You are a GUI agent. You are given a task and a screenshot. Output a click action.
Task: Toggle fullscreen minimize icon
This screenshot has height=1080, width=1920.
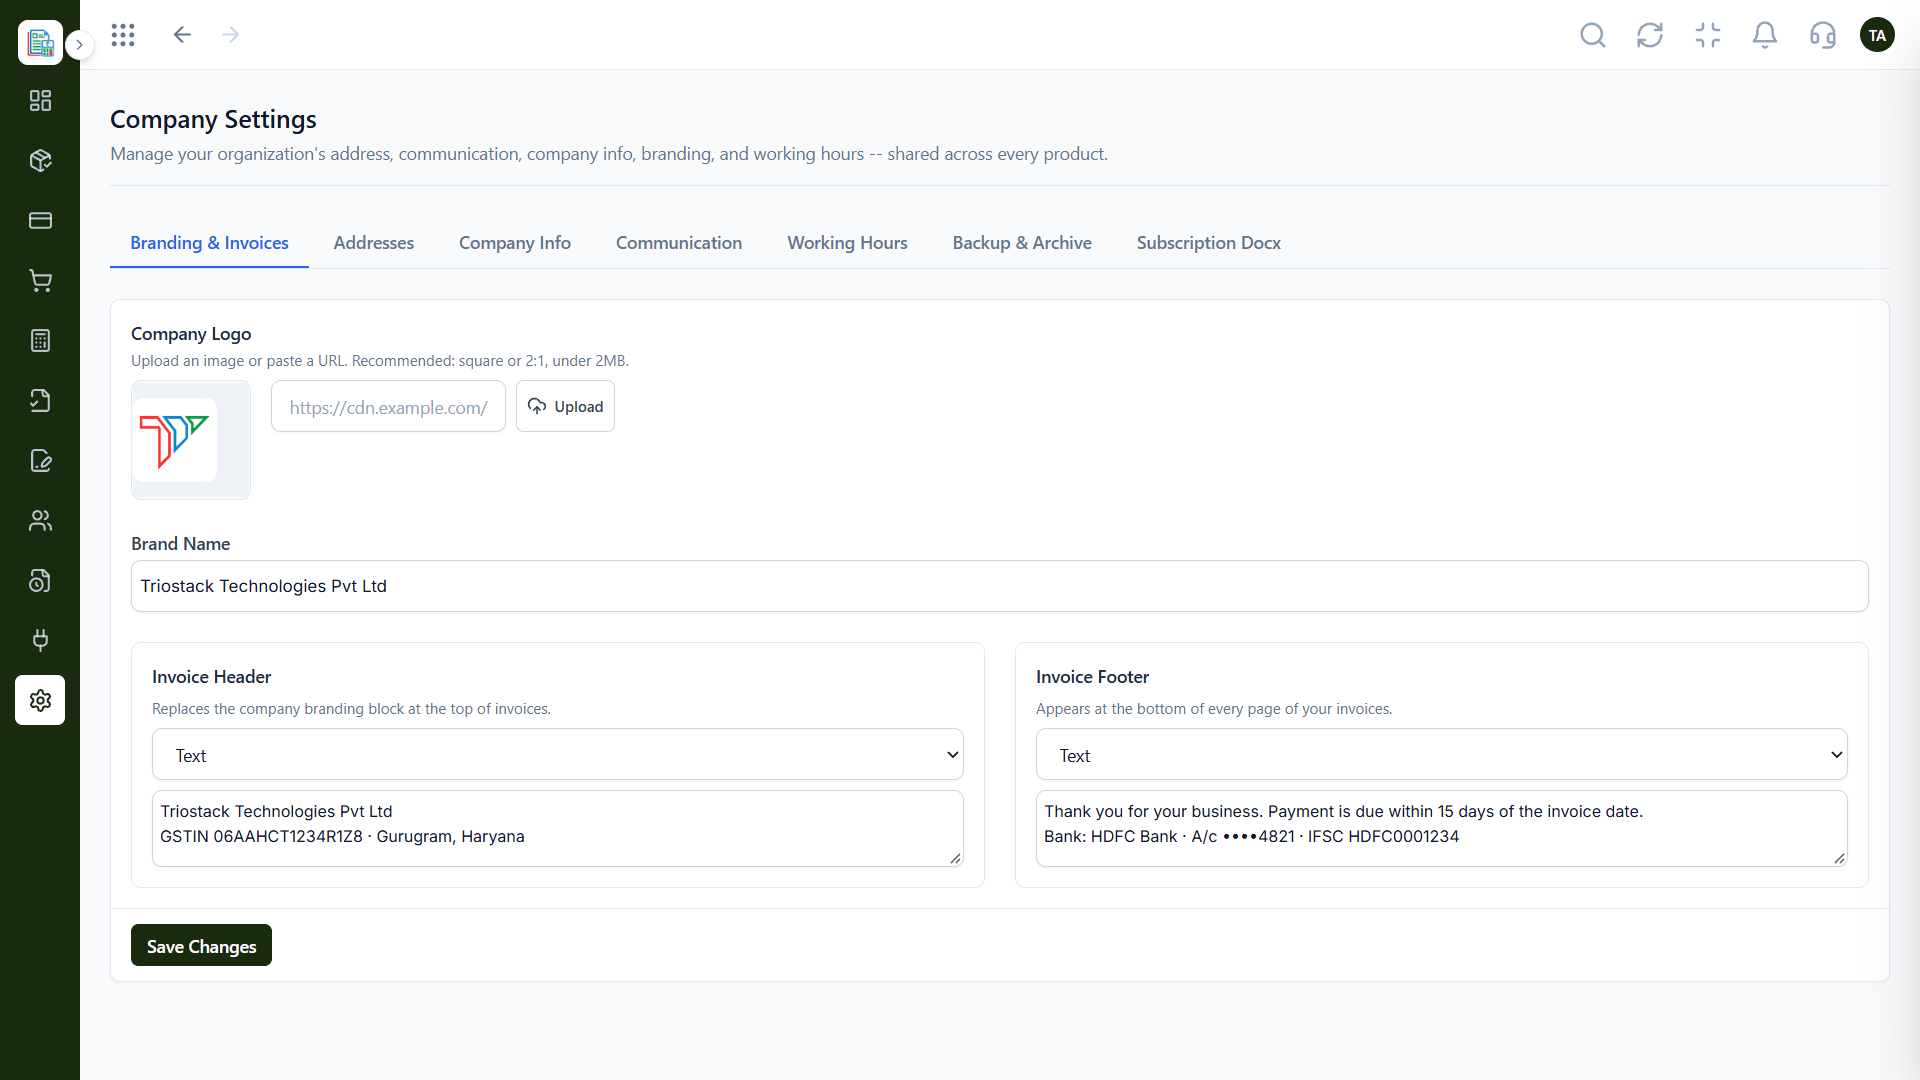1708,35
